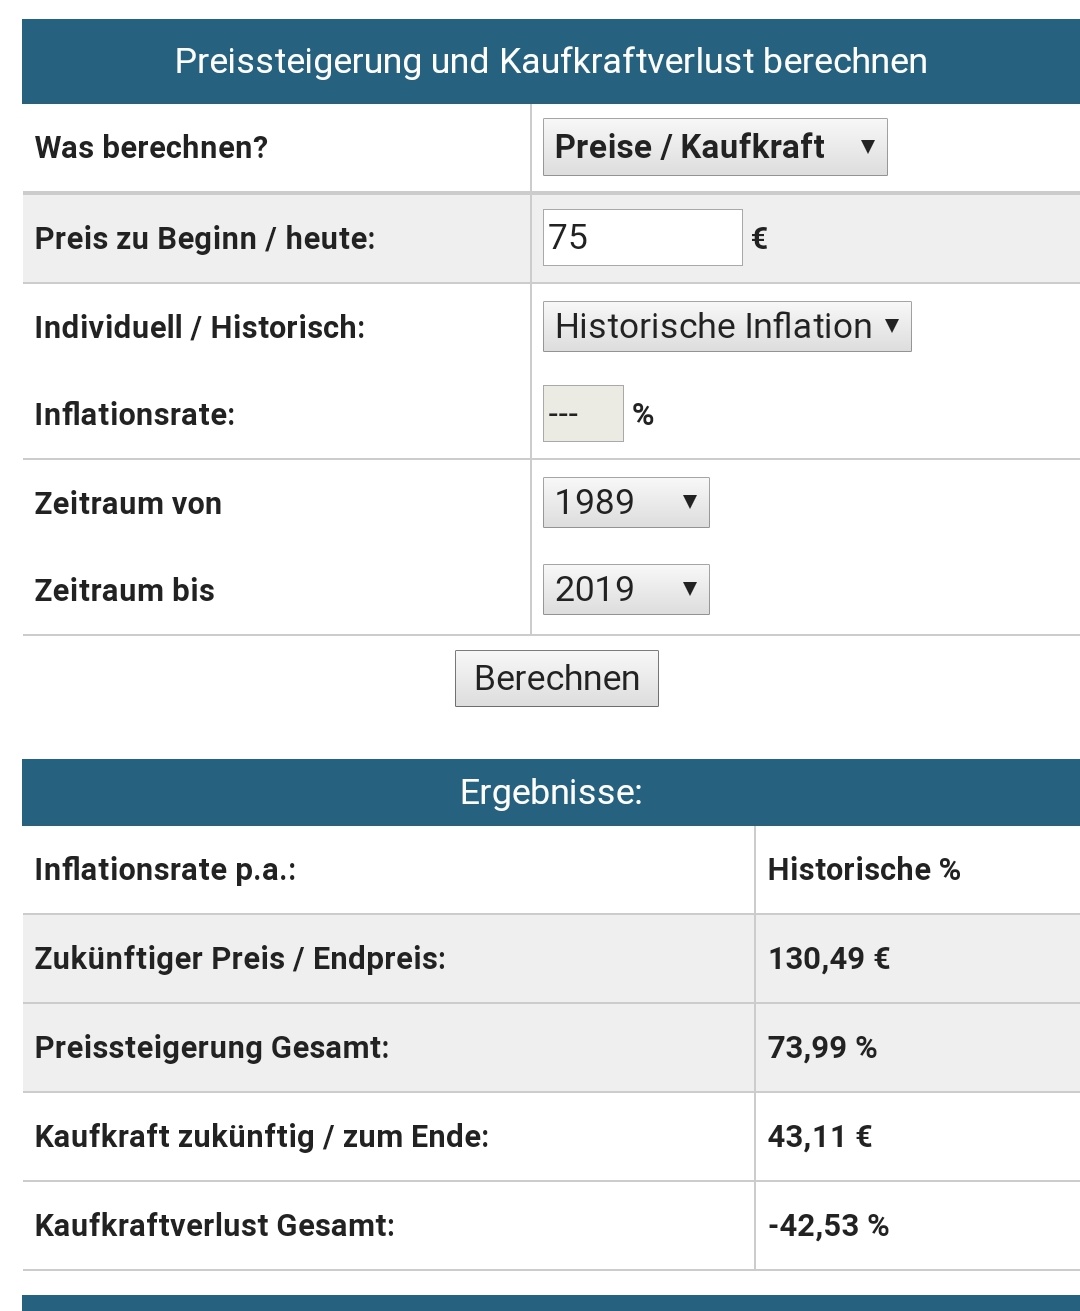
Task: Click the Zeitraum bis label
Action: coord(125,590)
